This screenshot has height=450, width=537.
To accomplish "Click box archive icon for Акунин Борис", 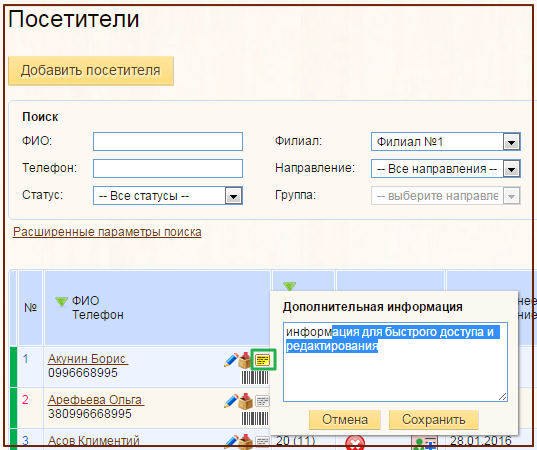I will point(245,360).
